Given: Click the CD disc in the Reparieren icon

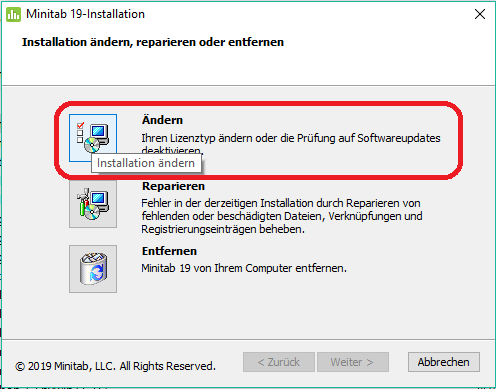Looking at the screenshot, I should 92,212.
